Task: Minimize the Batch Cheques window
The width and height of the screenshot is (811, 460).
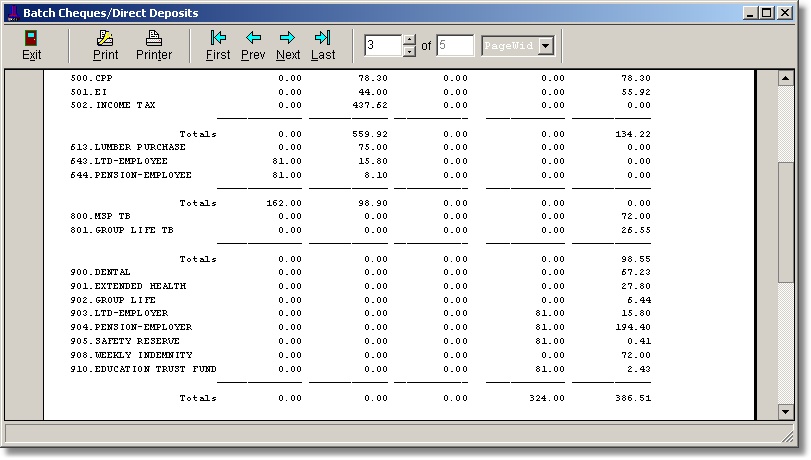Action: pos(751,13)
